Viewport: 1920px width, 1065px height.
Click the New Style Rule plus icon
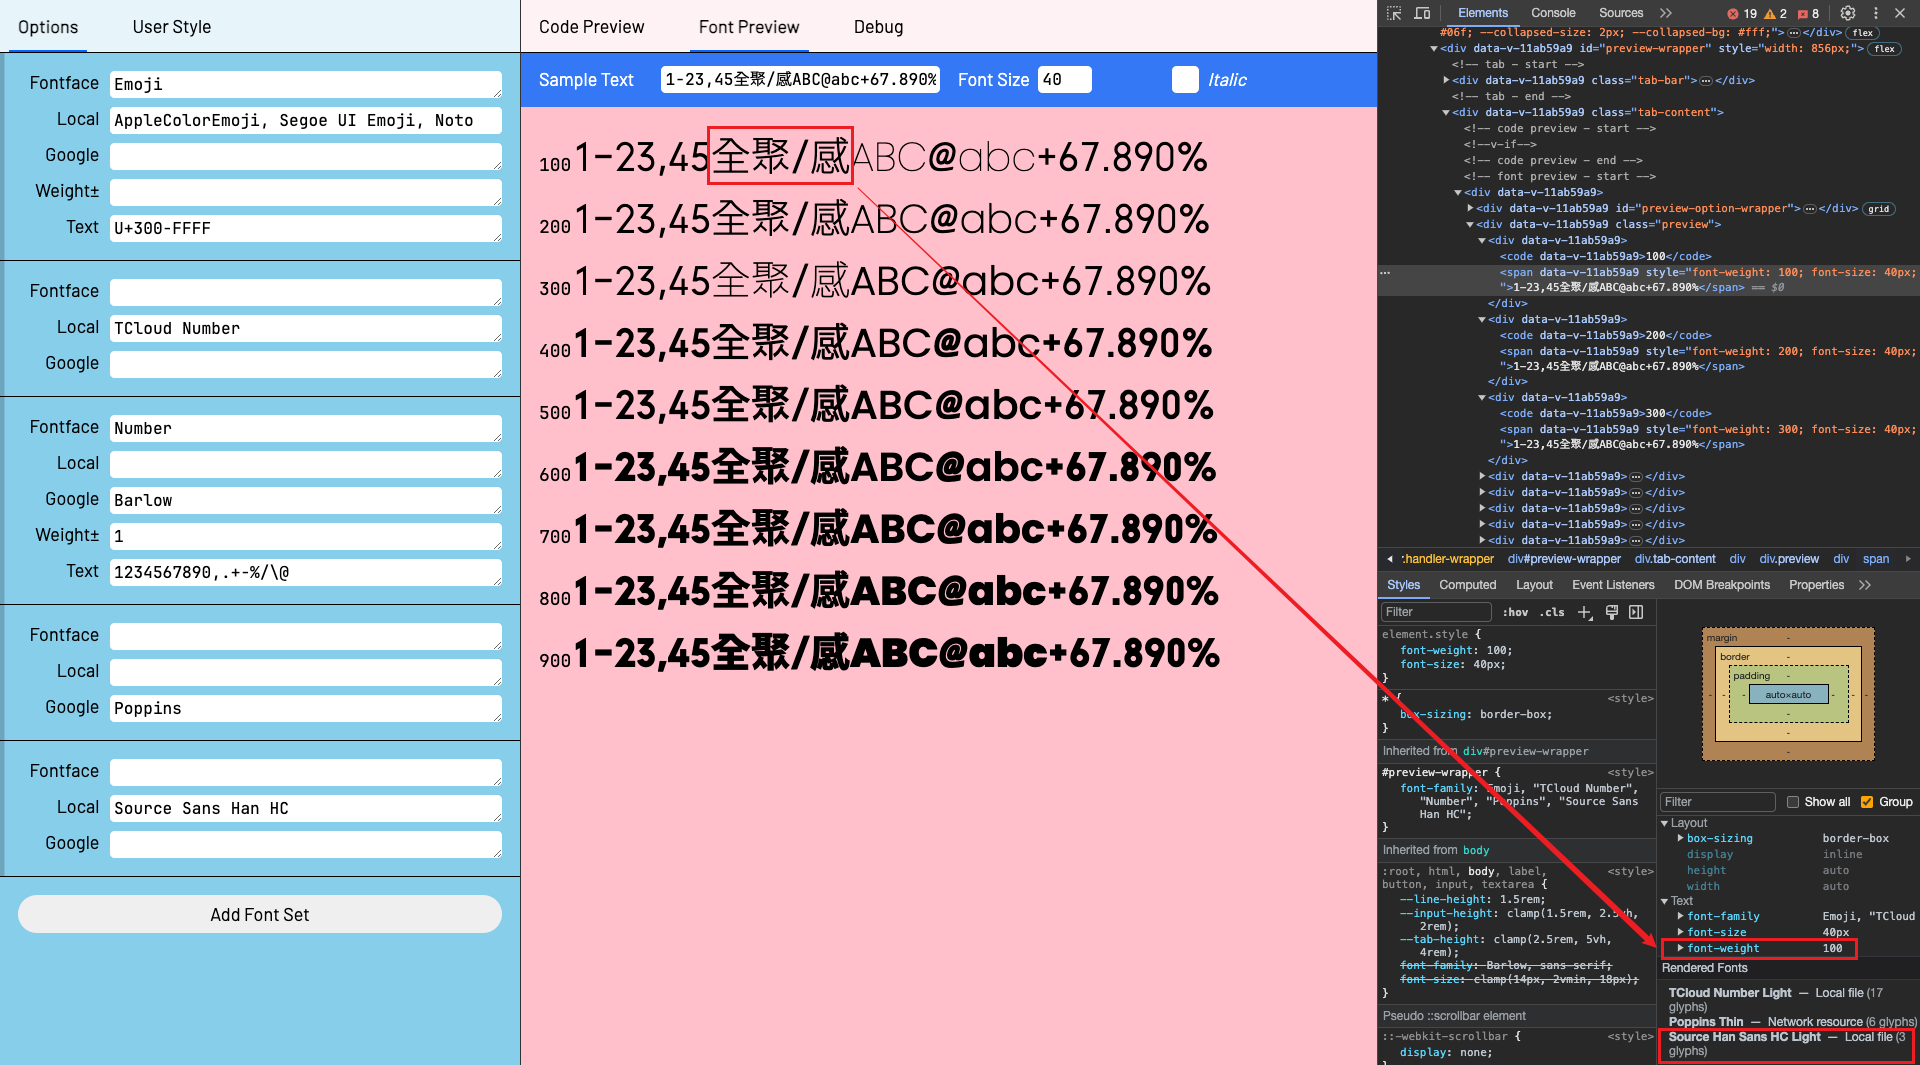click(1585, 612)
